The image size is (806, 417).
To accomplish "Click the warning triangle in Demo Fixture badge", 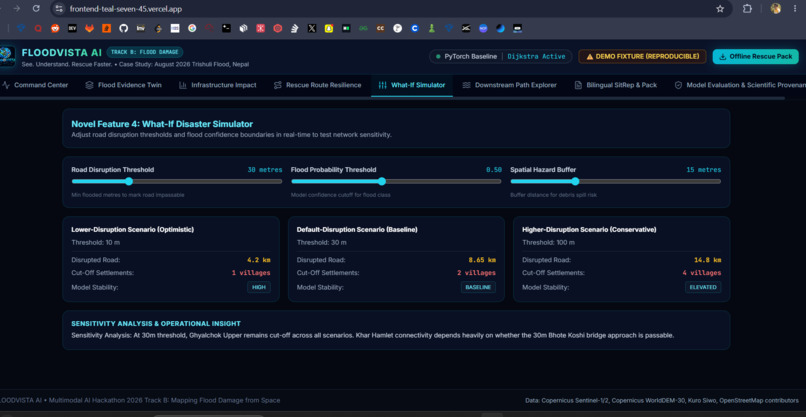I will point(590,57).
